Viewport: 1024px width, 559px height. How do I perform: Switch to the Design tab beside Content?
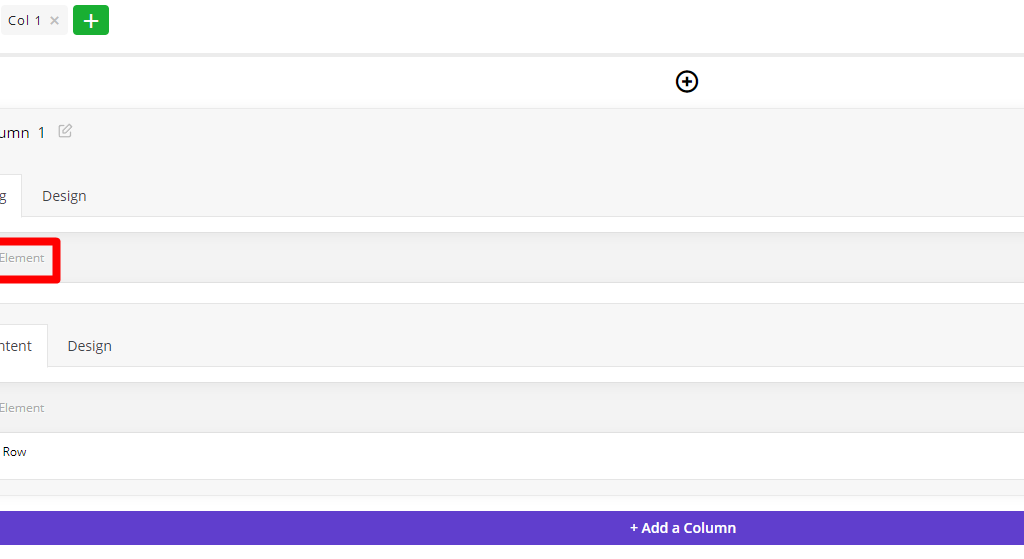tap(89, 345)
